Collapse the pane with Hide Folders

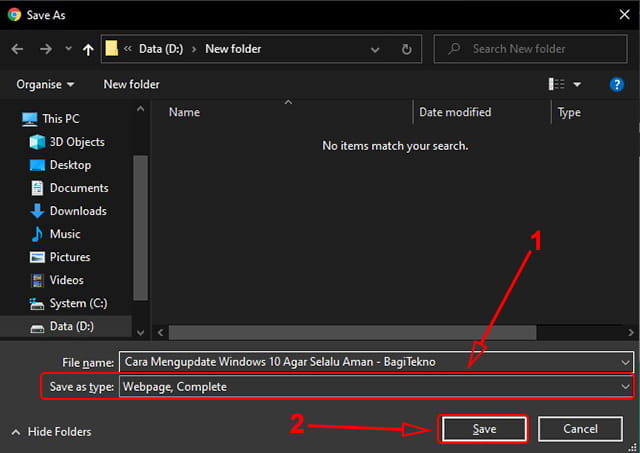pyautogui.click(x=51, y=432)
